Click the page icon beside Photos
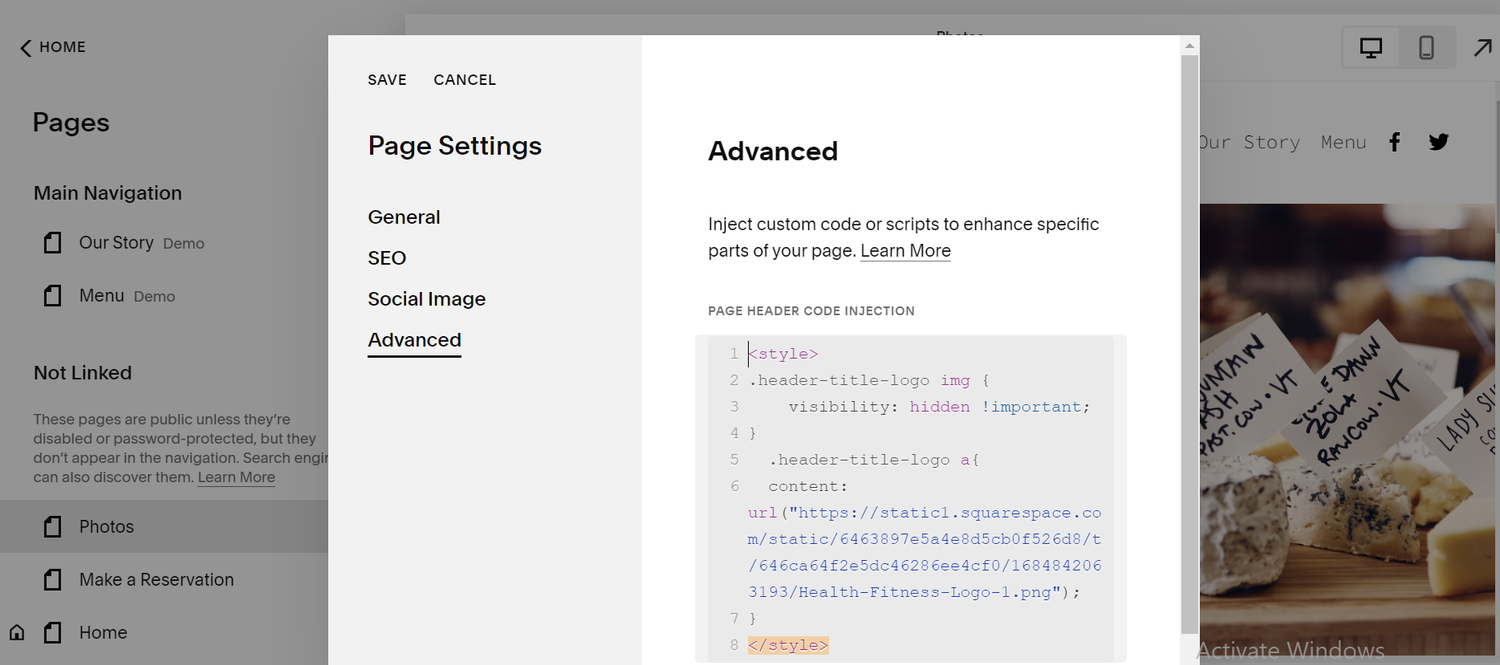The image size is (1500, 665). click(52, 526)
